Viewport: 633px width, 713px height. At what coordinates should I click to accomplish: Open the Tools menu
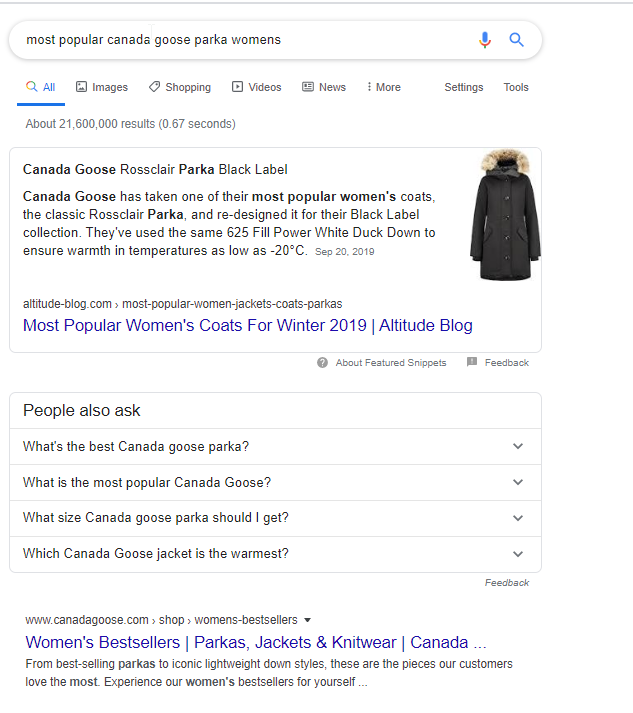coord(516,87)
